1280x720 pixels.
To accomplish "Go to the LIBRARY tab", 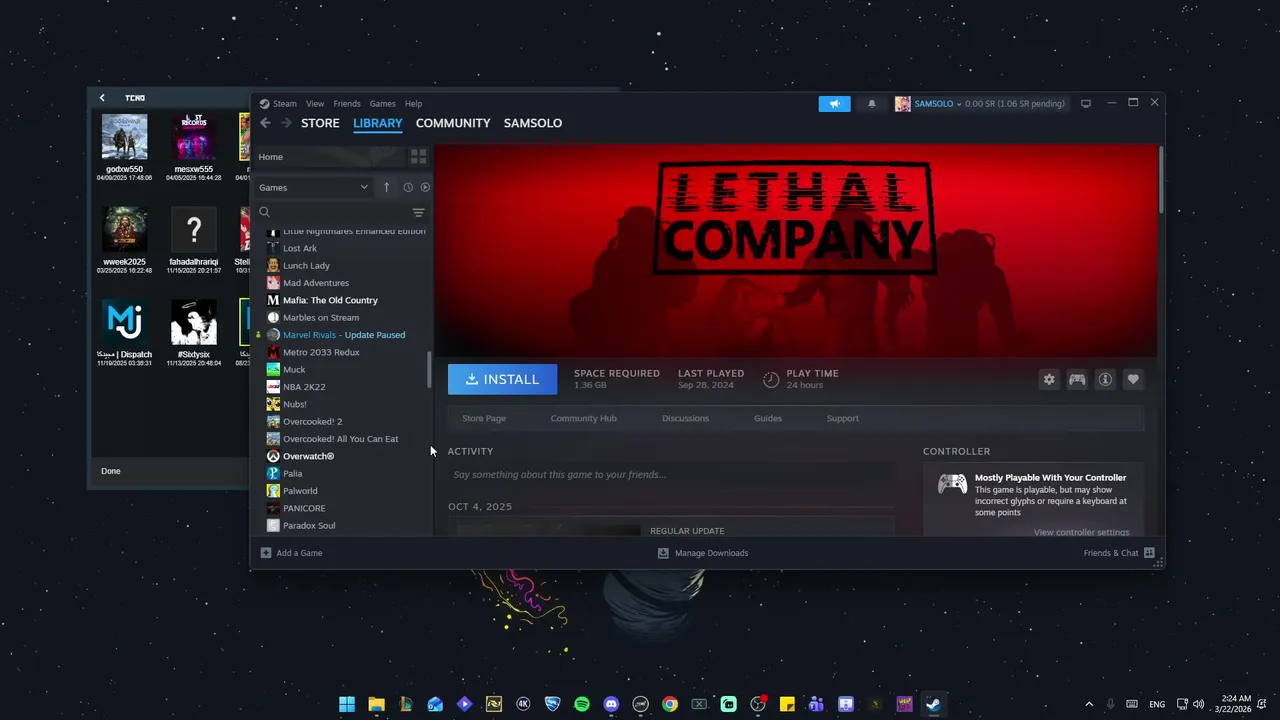I will (x=378, y=123).
